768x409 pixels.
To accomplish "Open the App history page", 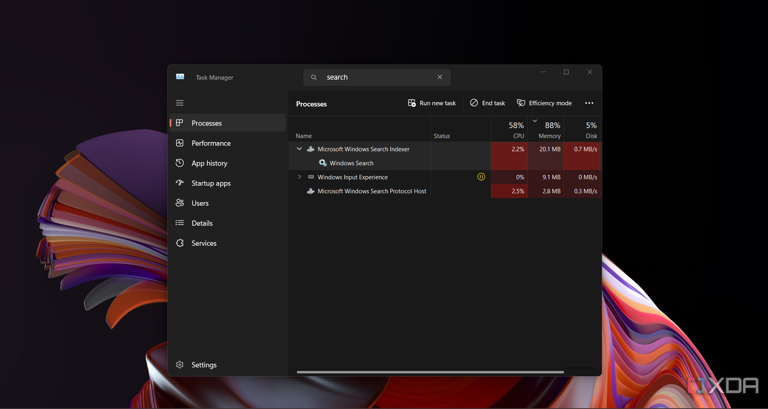I will point(228,163).
